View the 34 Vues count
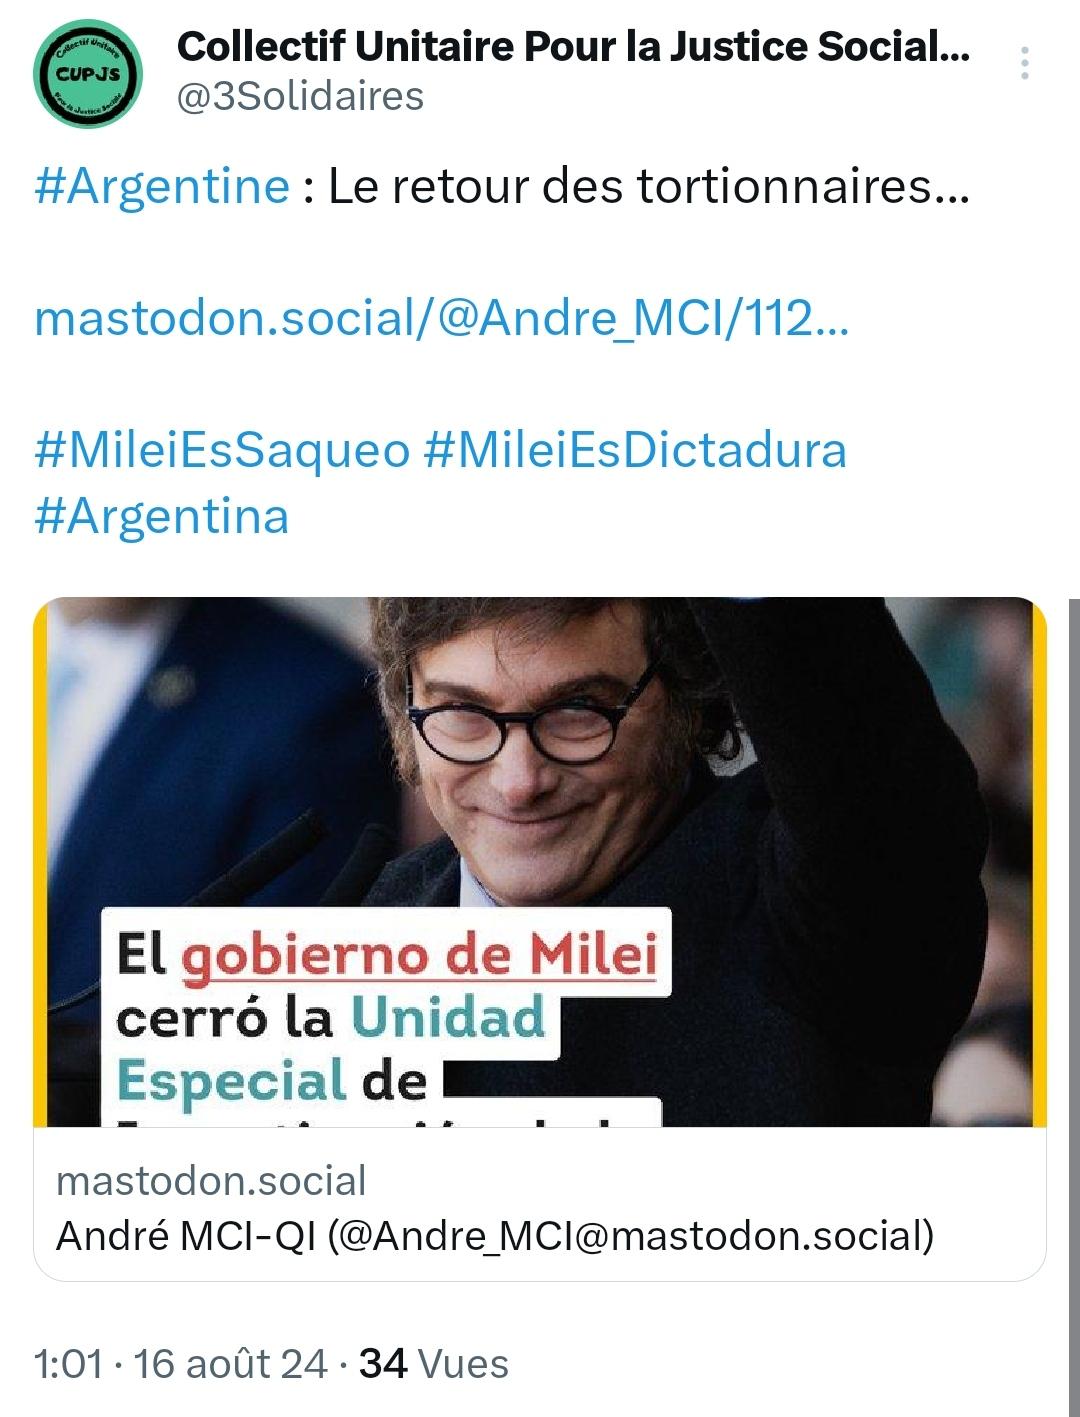Screen dimensions: 1080x1417 [434, 1364]
